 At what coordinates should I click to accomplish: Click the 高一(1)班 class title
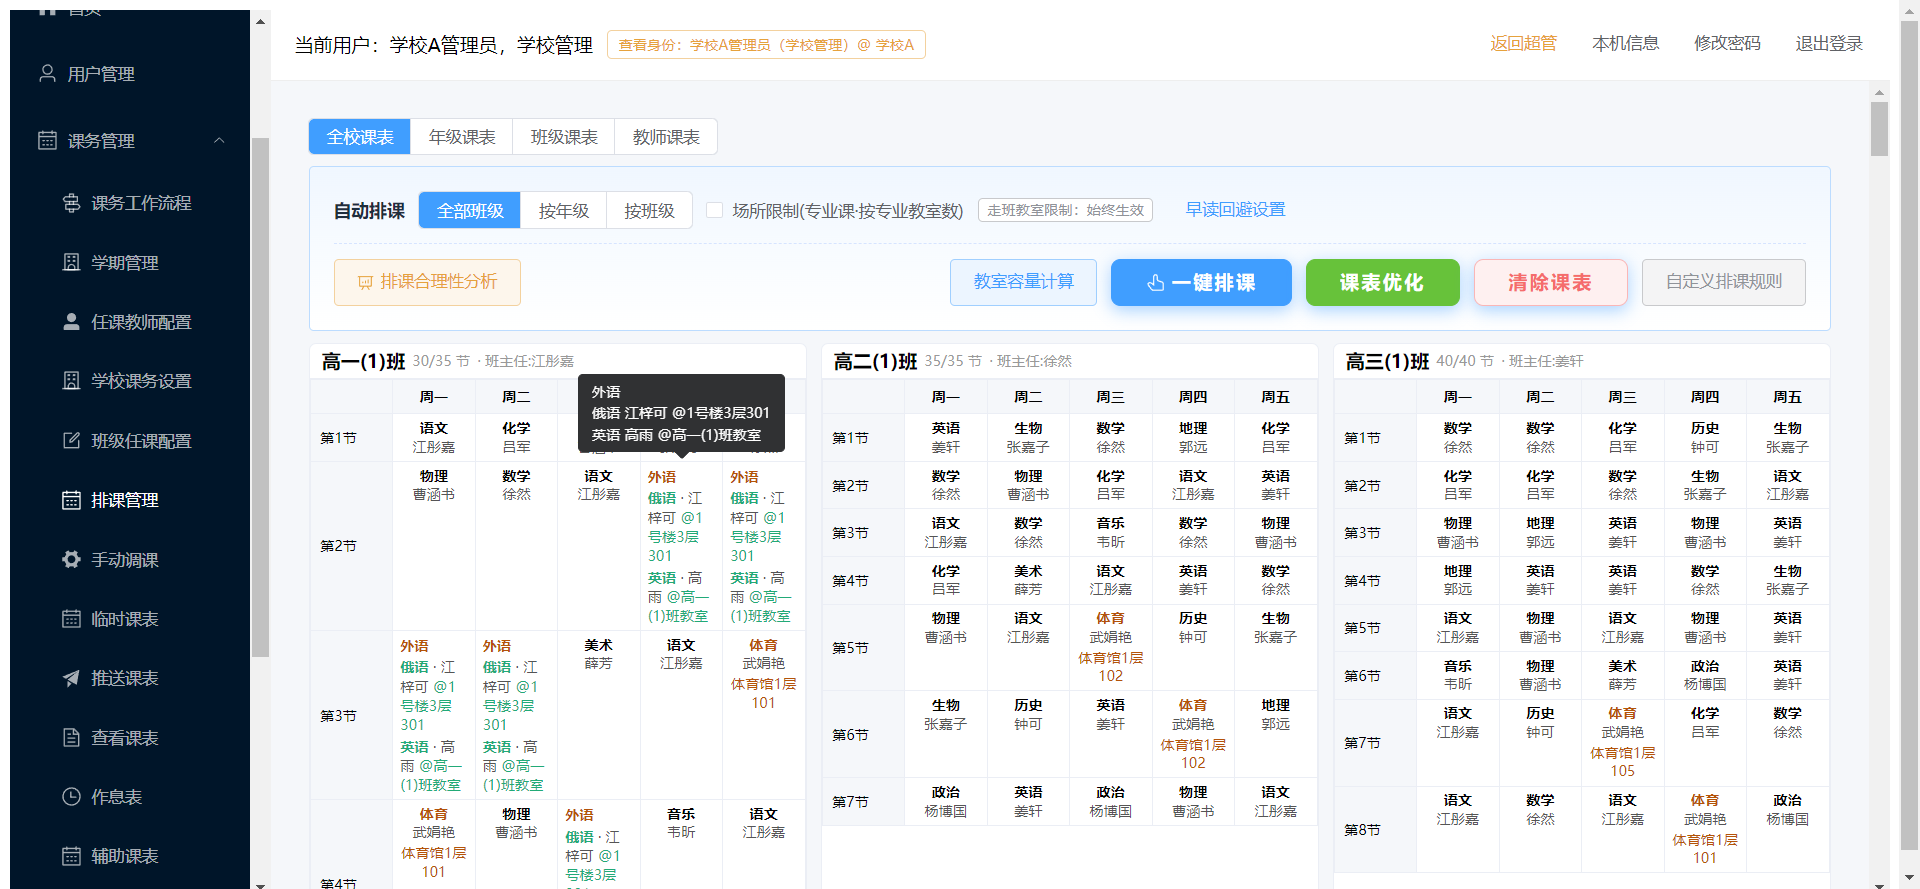click(363, 361)
